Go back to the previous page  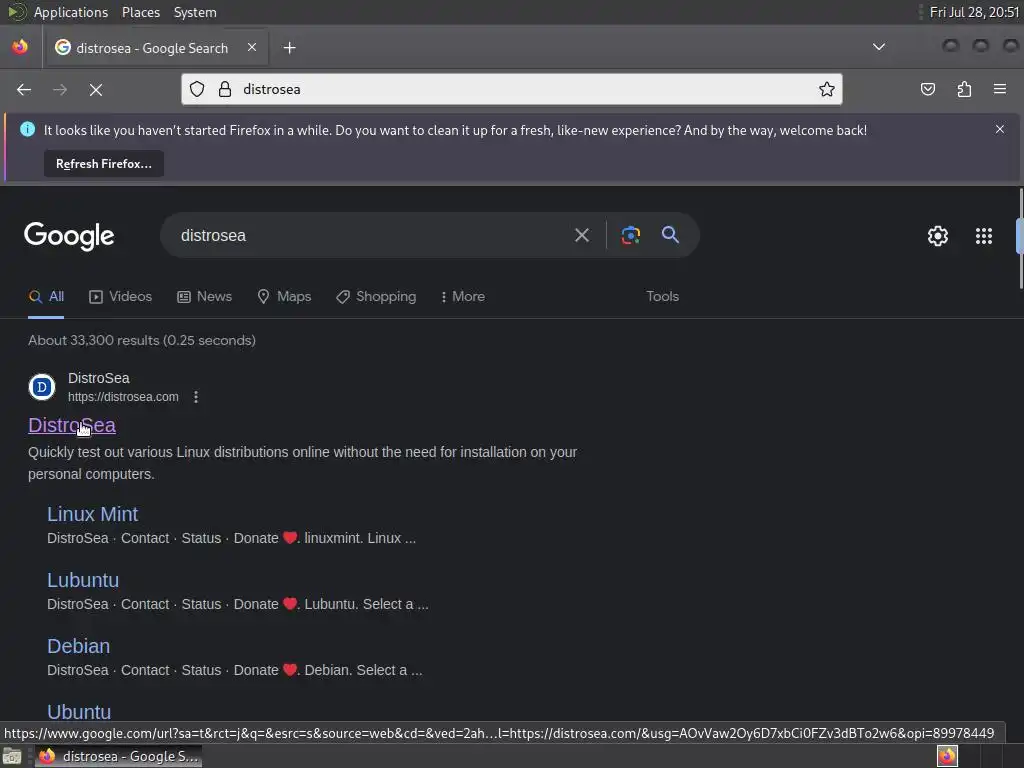pos(24,89)
